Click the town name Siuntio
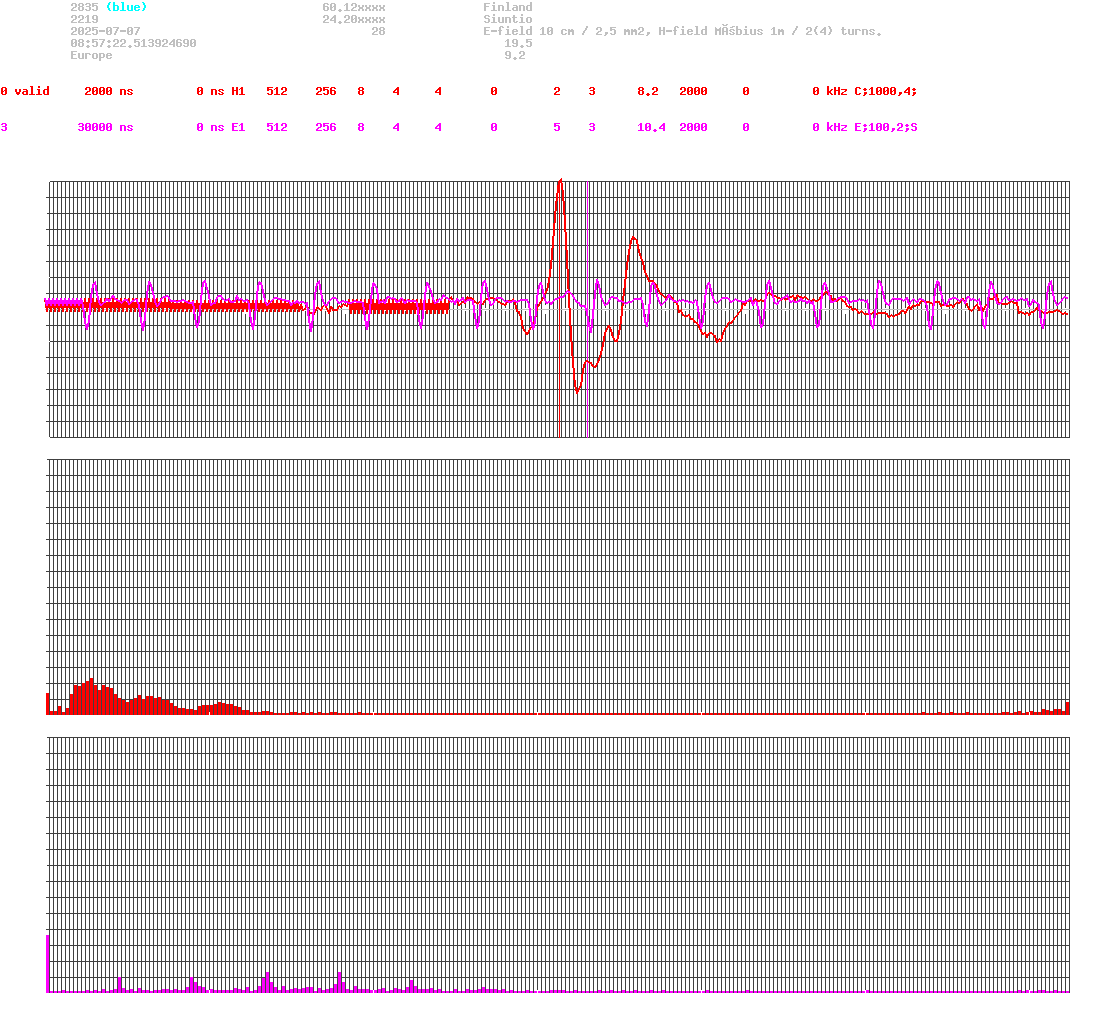 508,20
